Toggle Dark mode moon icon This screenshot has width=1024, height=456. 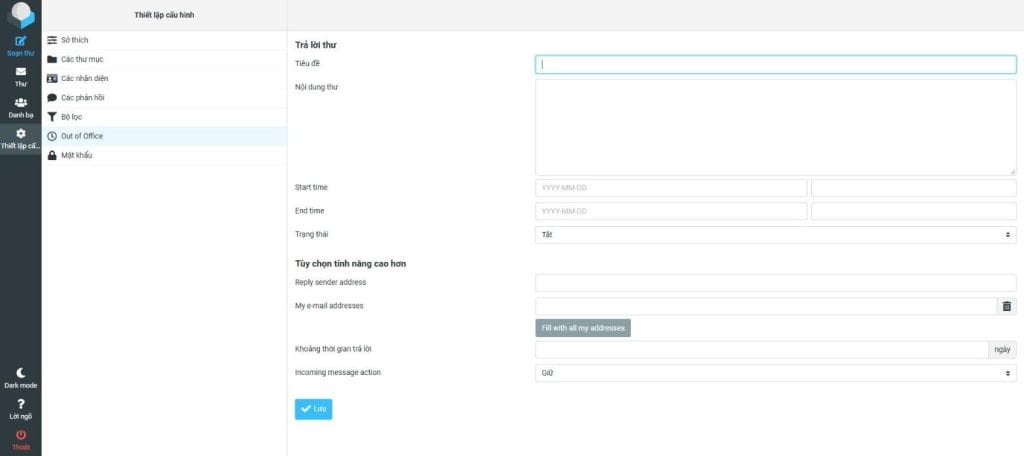21,372
